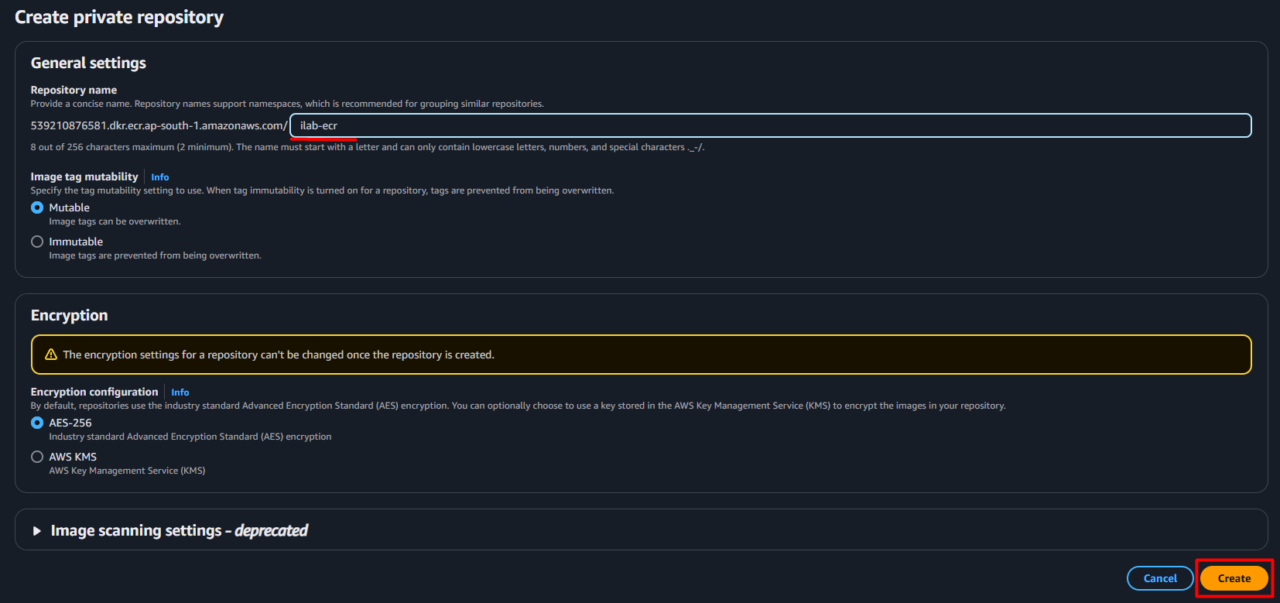Select the Mutable tag radio button
This screenshot has width=1280, height=603.
coord(37,208)
